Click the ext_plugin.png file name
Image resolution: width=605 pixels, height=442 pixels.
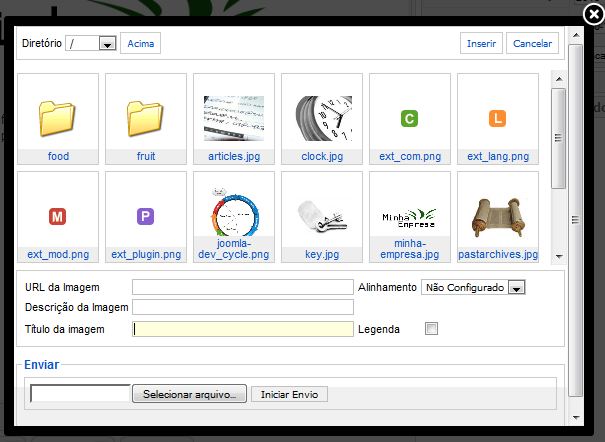146,254
